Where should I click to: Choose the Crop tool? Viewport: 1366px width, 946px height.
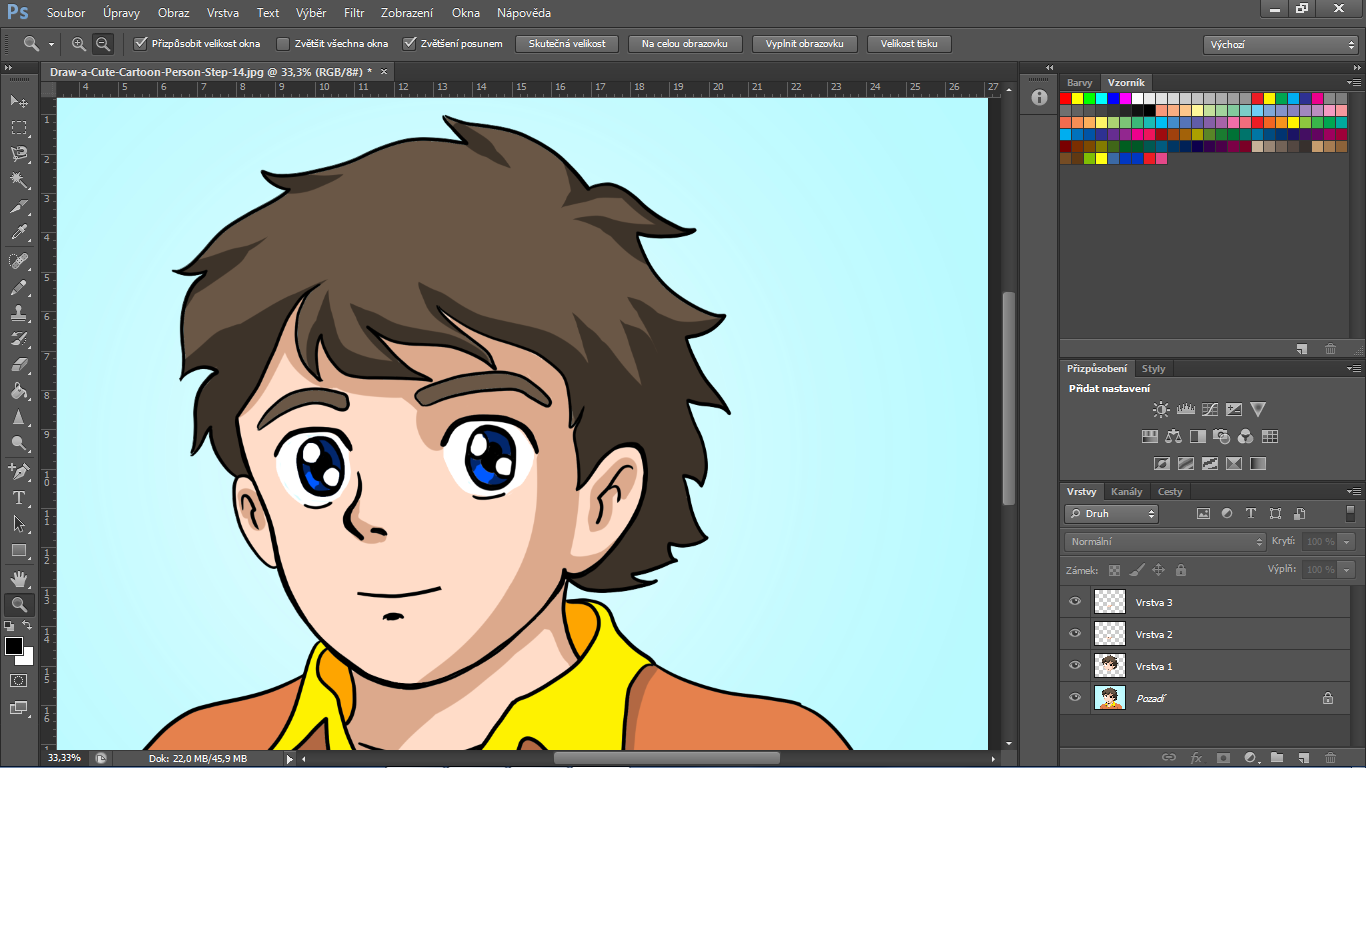click(19, 207)
